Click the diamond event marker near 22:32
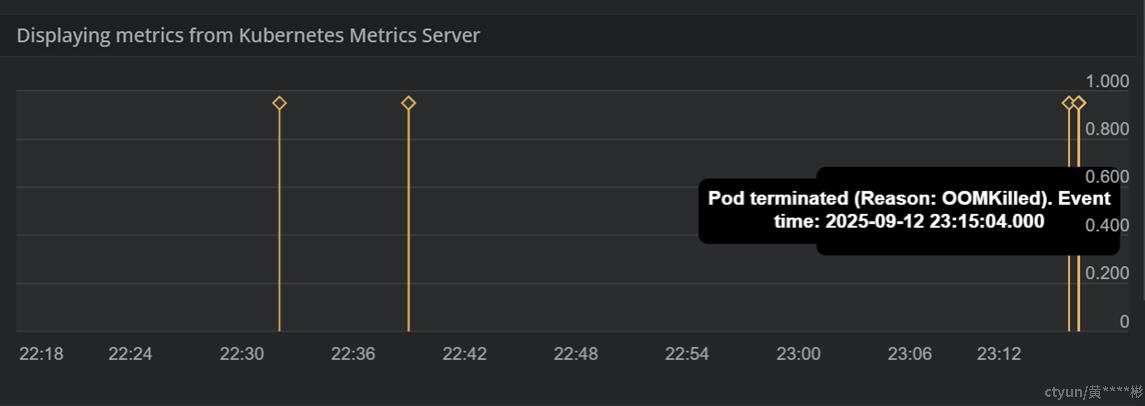Image resolution: width=1145 pixels, height=406 pixels. 280,103
